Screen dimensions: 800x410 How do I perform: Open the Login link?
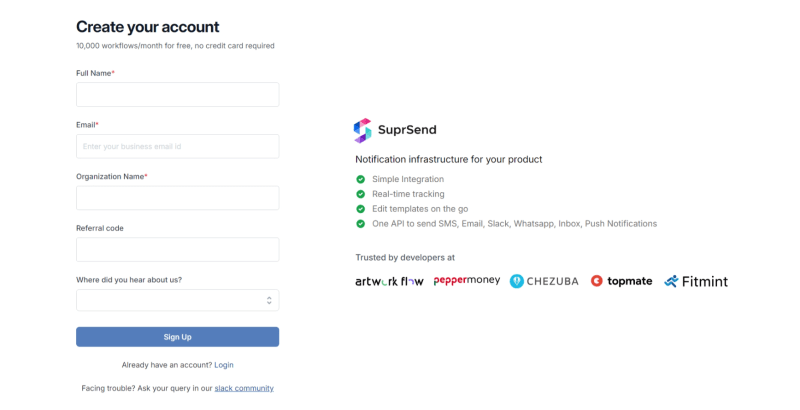click(x=224, y=365)
